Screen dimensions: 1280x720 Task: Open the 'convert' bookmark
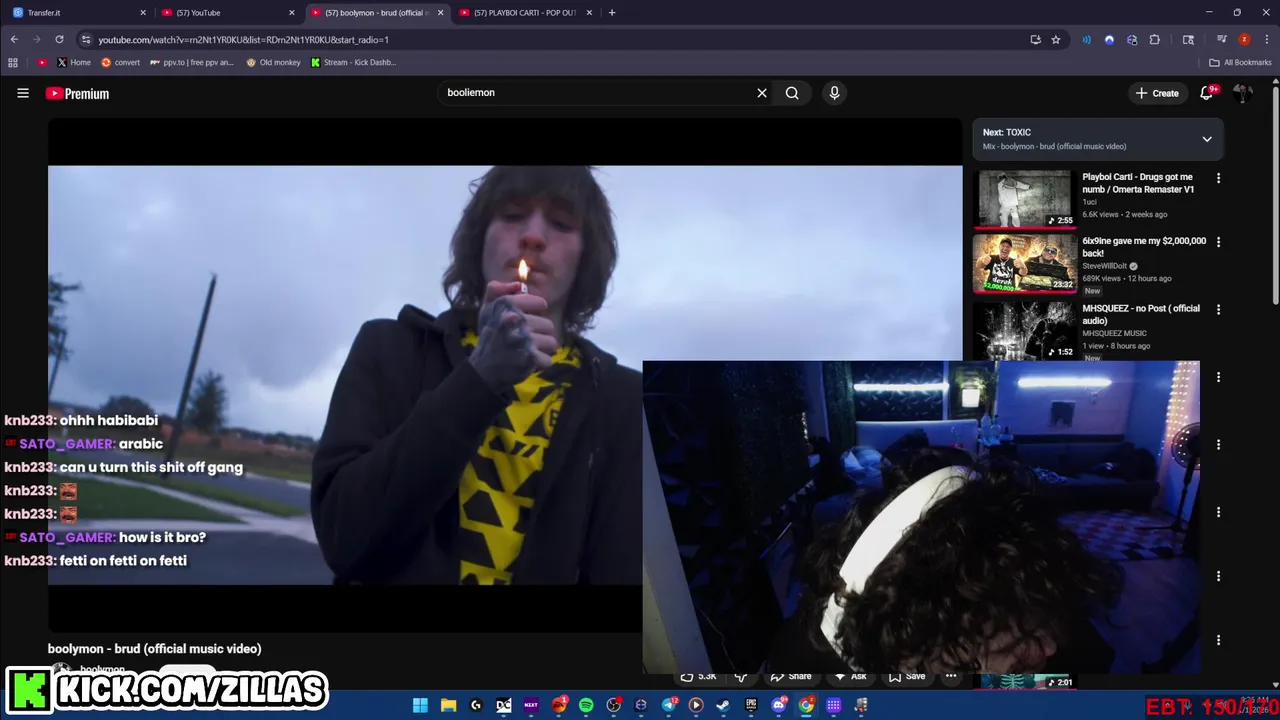pyautogui.click(x=120, y=62)
